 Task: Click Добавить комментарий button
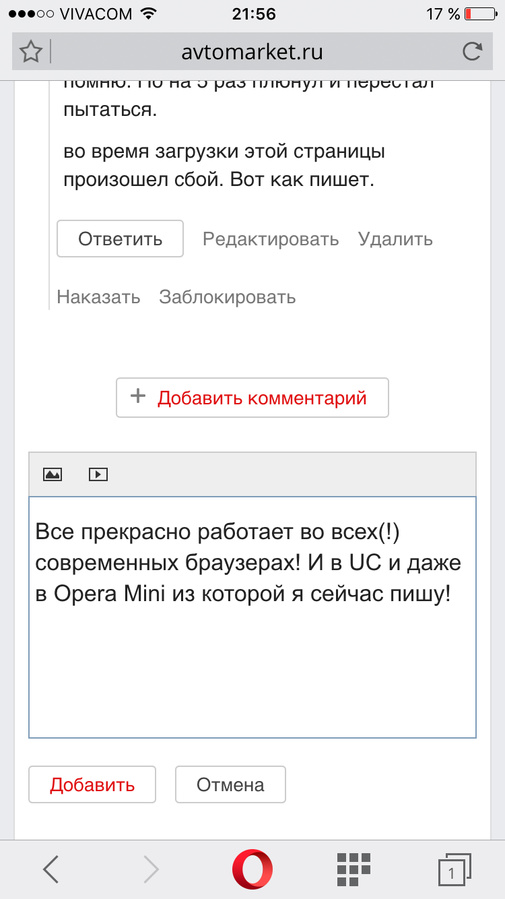252,397
